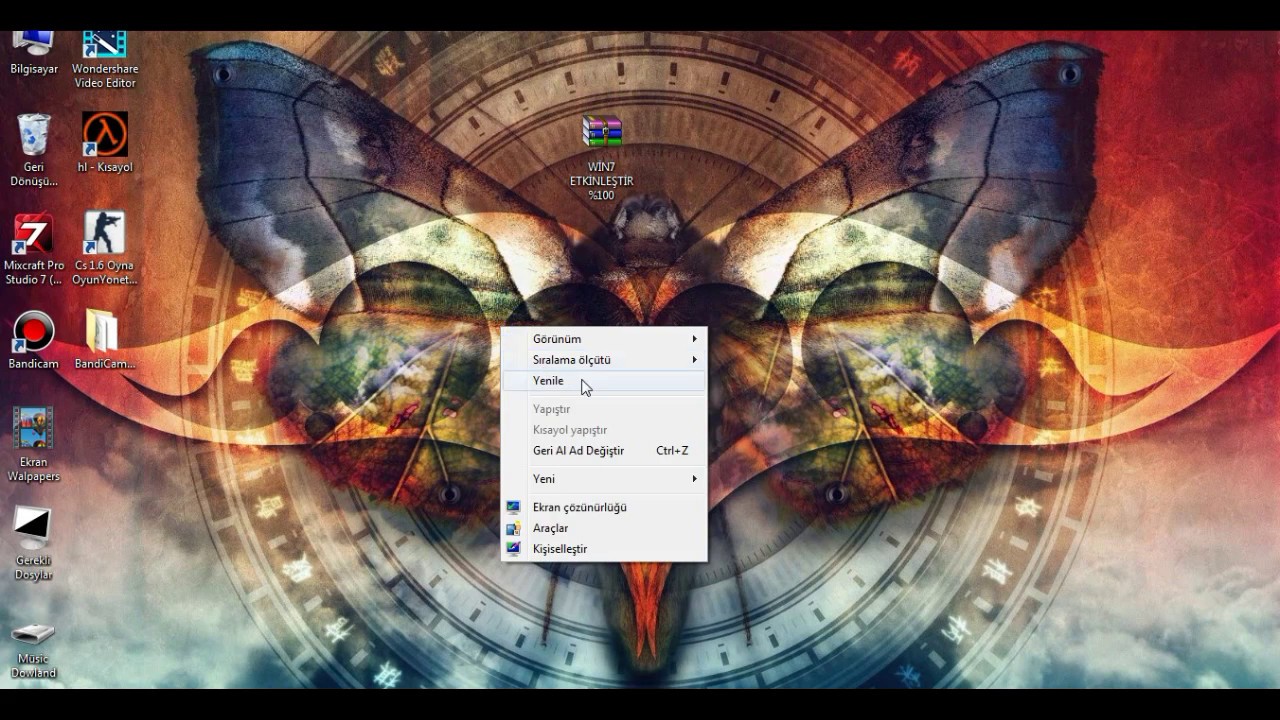Click the Kişiselleştir menu icon

[513, 549]
